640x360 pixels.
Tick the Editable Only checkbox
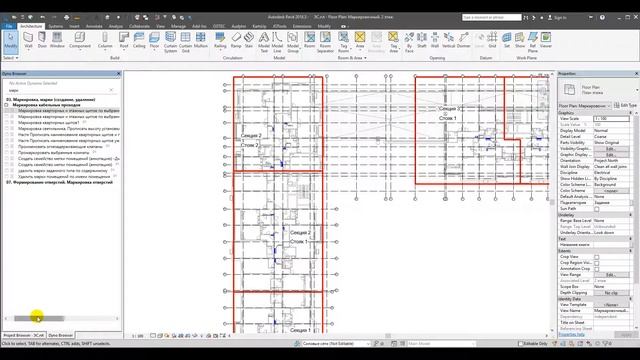[x=520, y=344]
